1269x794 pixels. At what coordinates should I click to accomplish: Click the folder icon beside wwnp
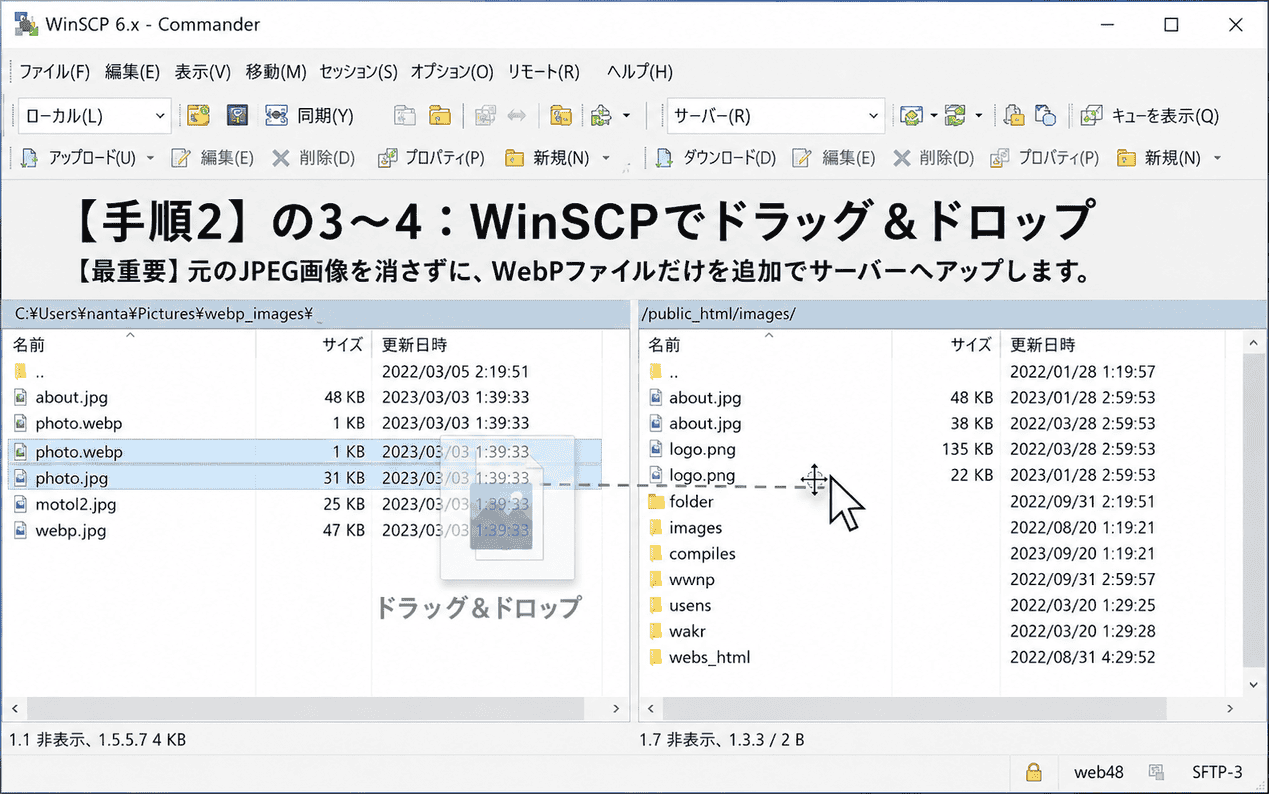656,579
